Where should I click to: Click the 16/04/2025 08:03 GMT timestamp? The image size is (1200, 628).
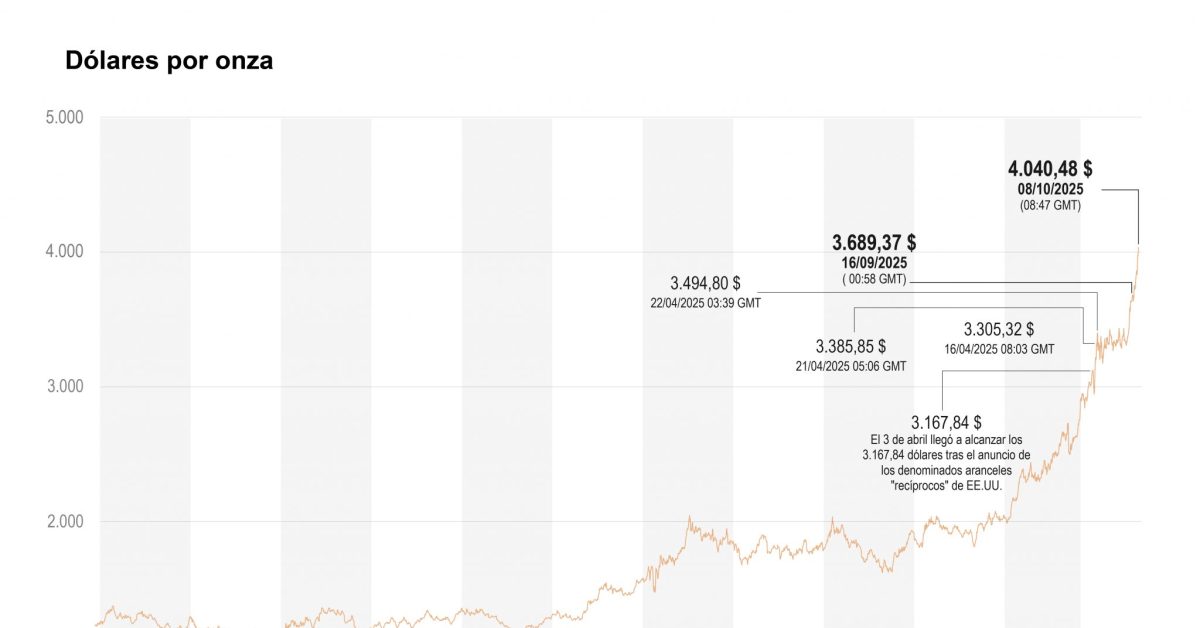(998, 349)
